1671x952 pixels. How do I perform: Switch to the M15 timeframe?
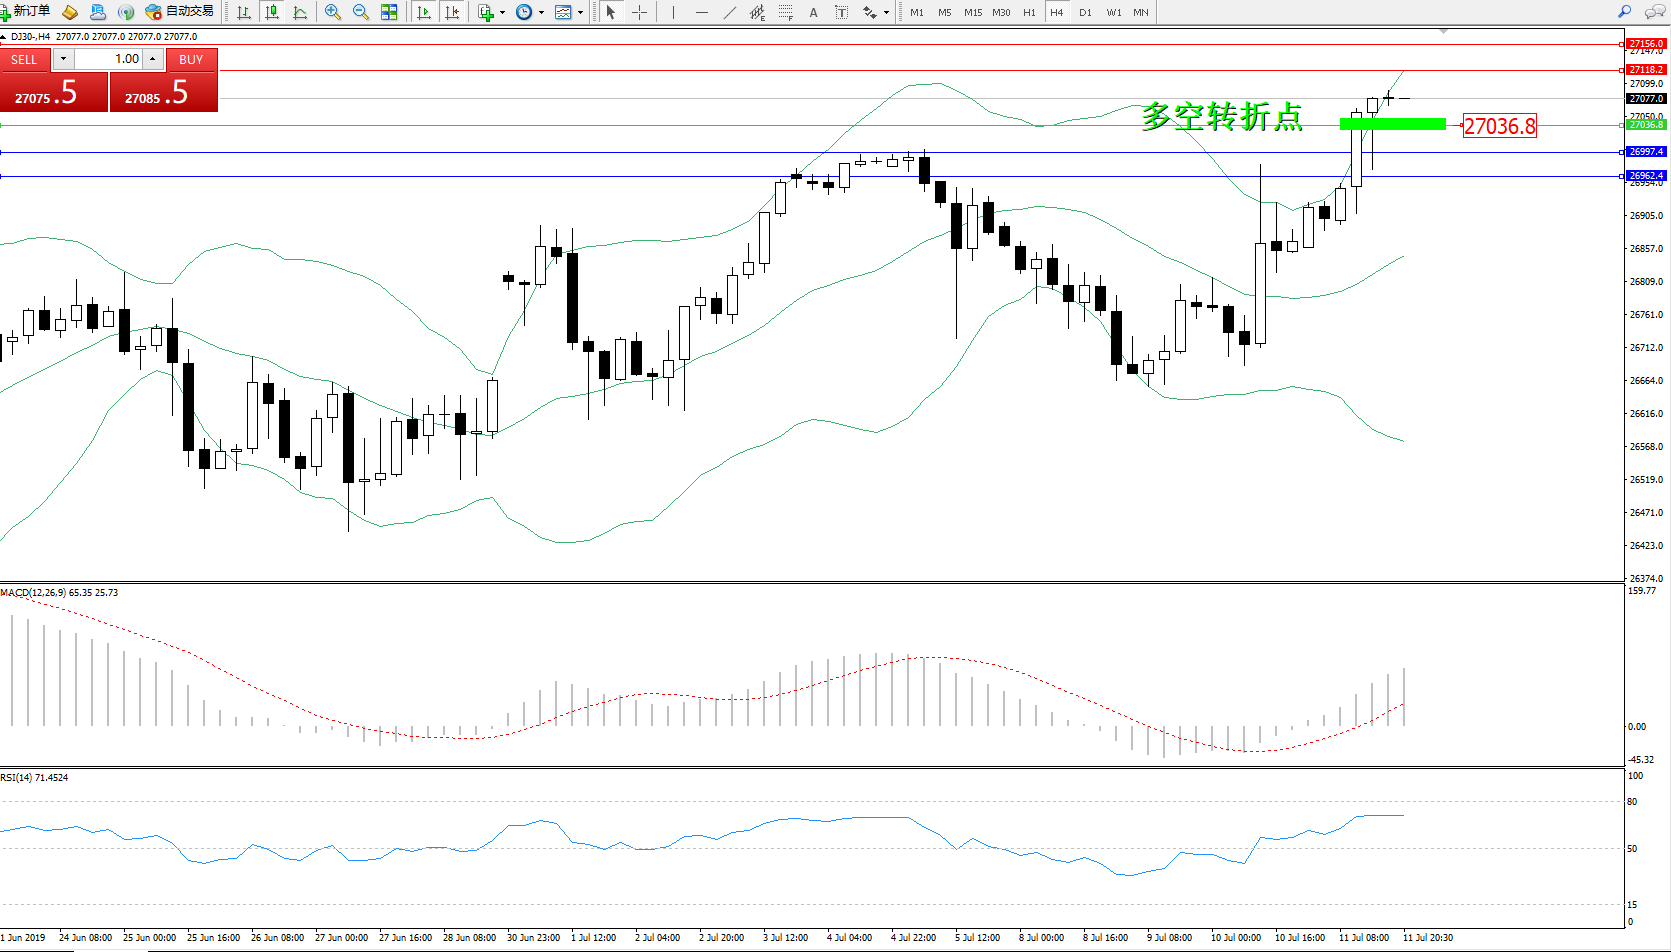[x=972, y=12]
